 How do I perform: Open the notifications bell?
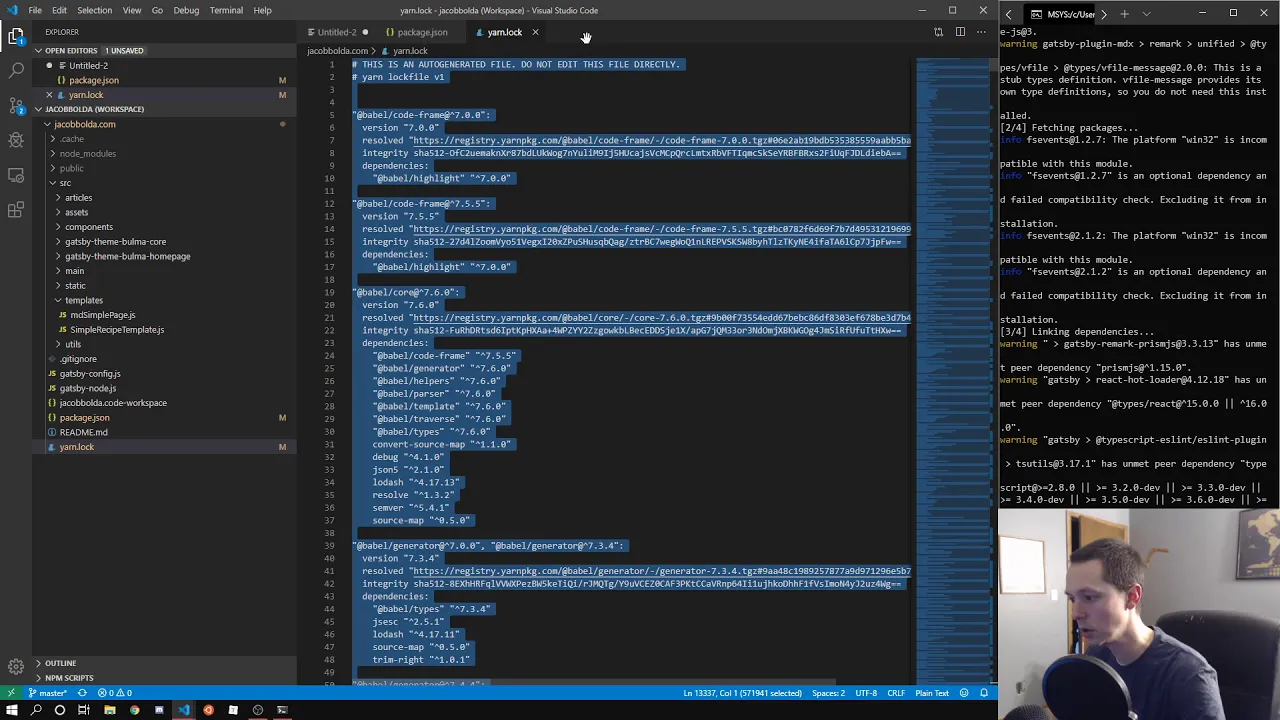coord(984,693)
